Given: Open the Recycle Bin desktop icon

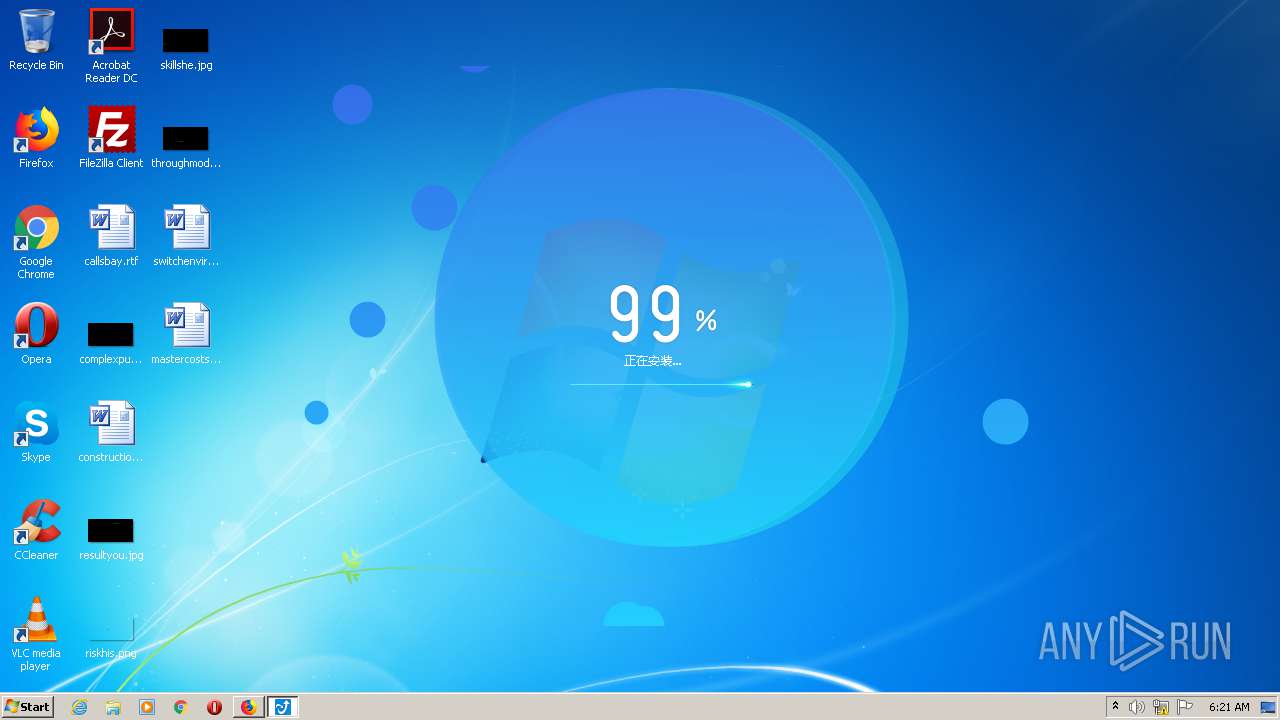Looking at the screenshot, I should coord(36,40).
